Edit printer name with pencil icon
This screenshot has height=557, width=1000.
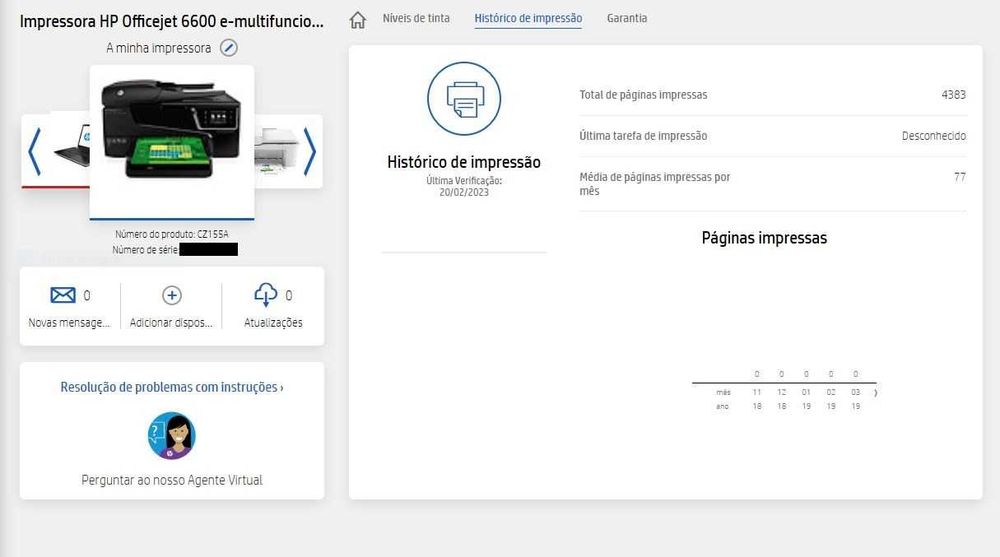229,48
